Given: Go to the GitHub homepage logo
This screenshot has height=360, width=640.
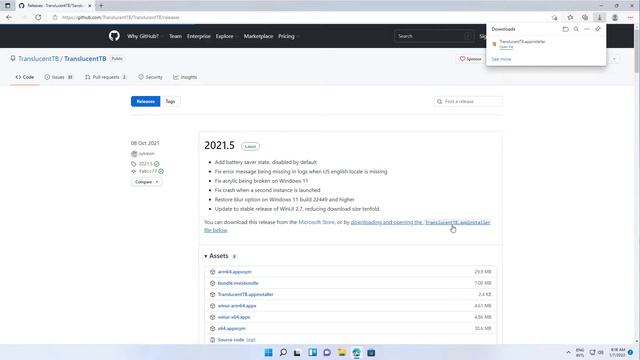Looking at the screenshot, I should pyautogui.click(x=114, y=36).
